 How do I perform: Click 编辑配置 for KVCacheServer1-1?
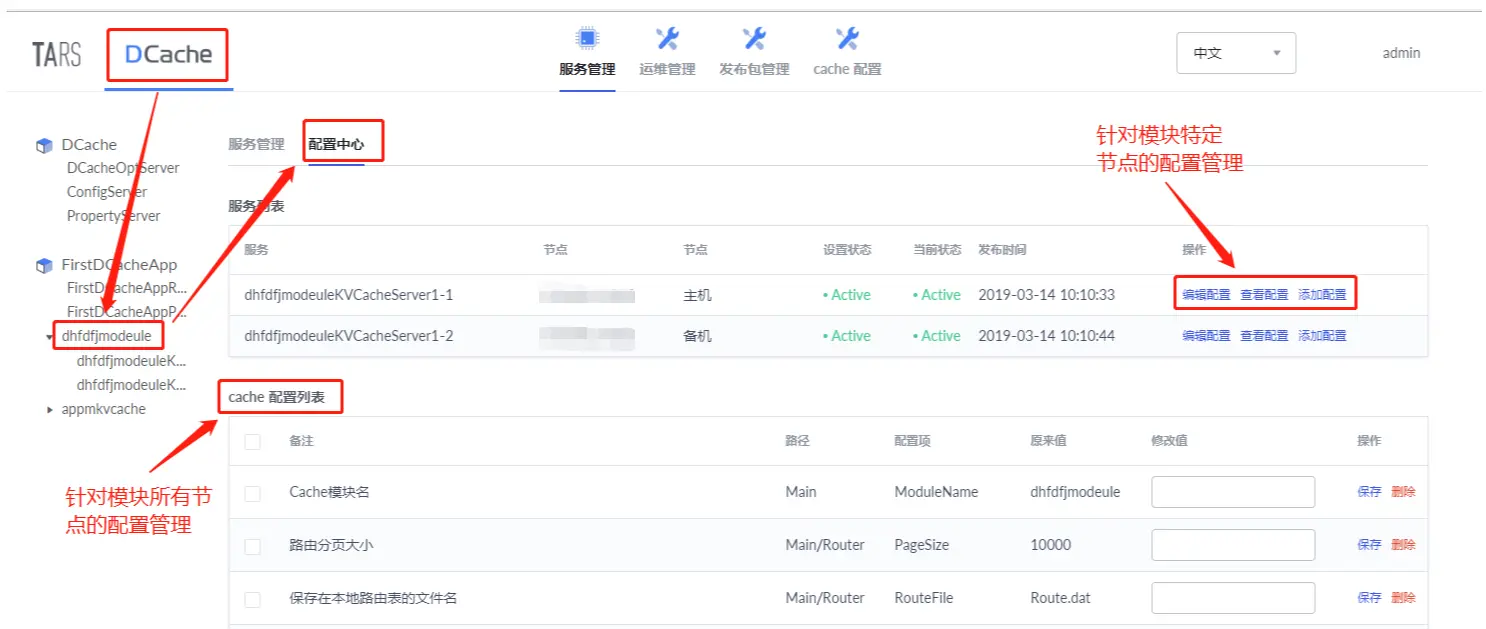click(1206, 295)
